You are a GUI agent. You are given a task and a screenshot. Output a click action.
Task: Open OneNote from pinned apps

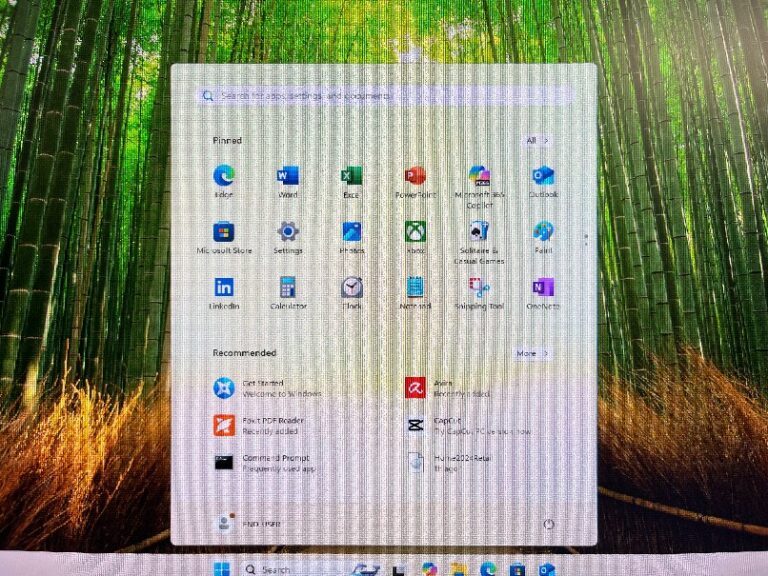pos(543,289)
